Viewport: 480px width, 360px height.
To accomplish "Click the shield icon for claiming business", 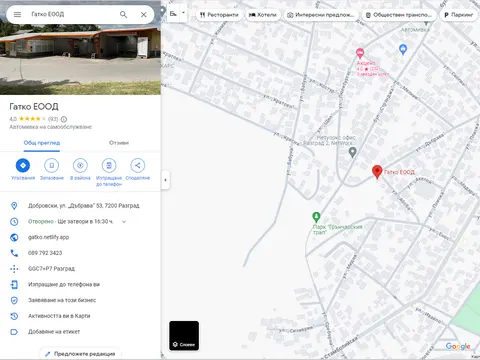I will pyautogui.click(x=14, y=300).
